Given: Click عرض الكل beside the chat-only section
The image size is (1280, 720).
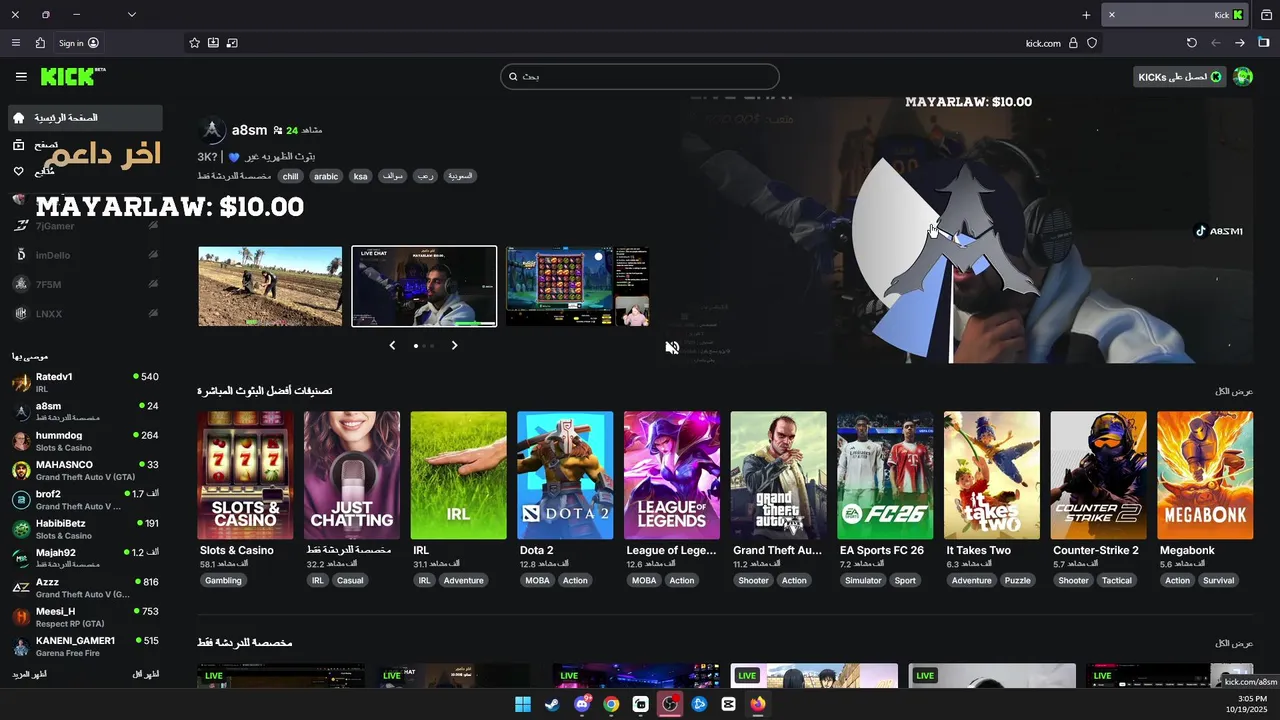Looking at the screenshot, I should [1234, 643].
